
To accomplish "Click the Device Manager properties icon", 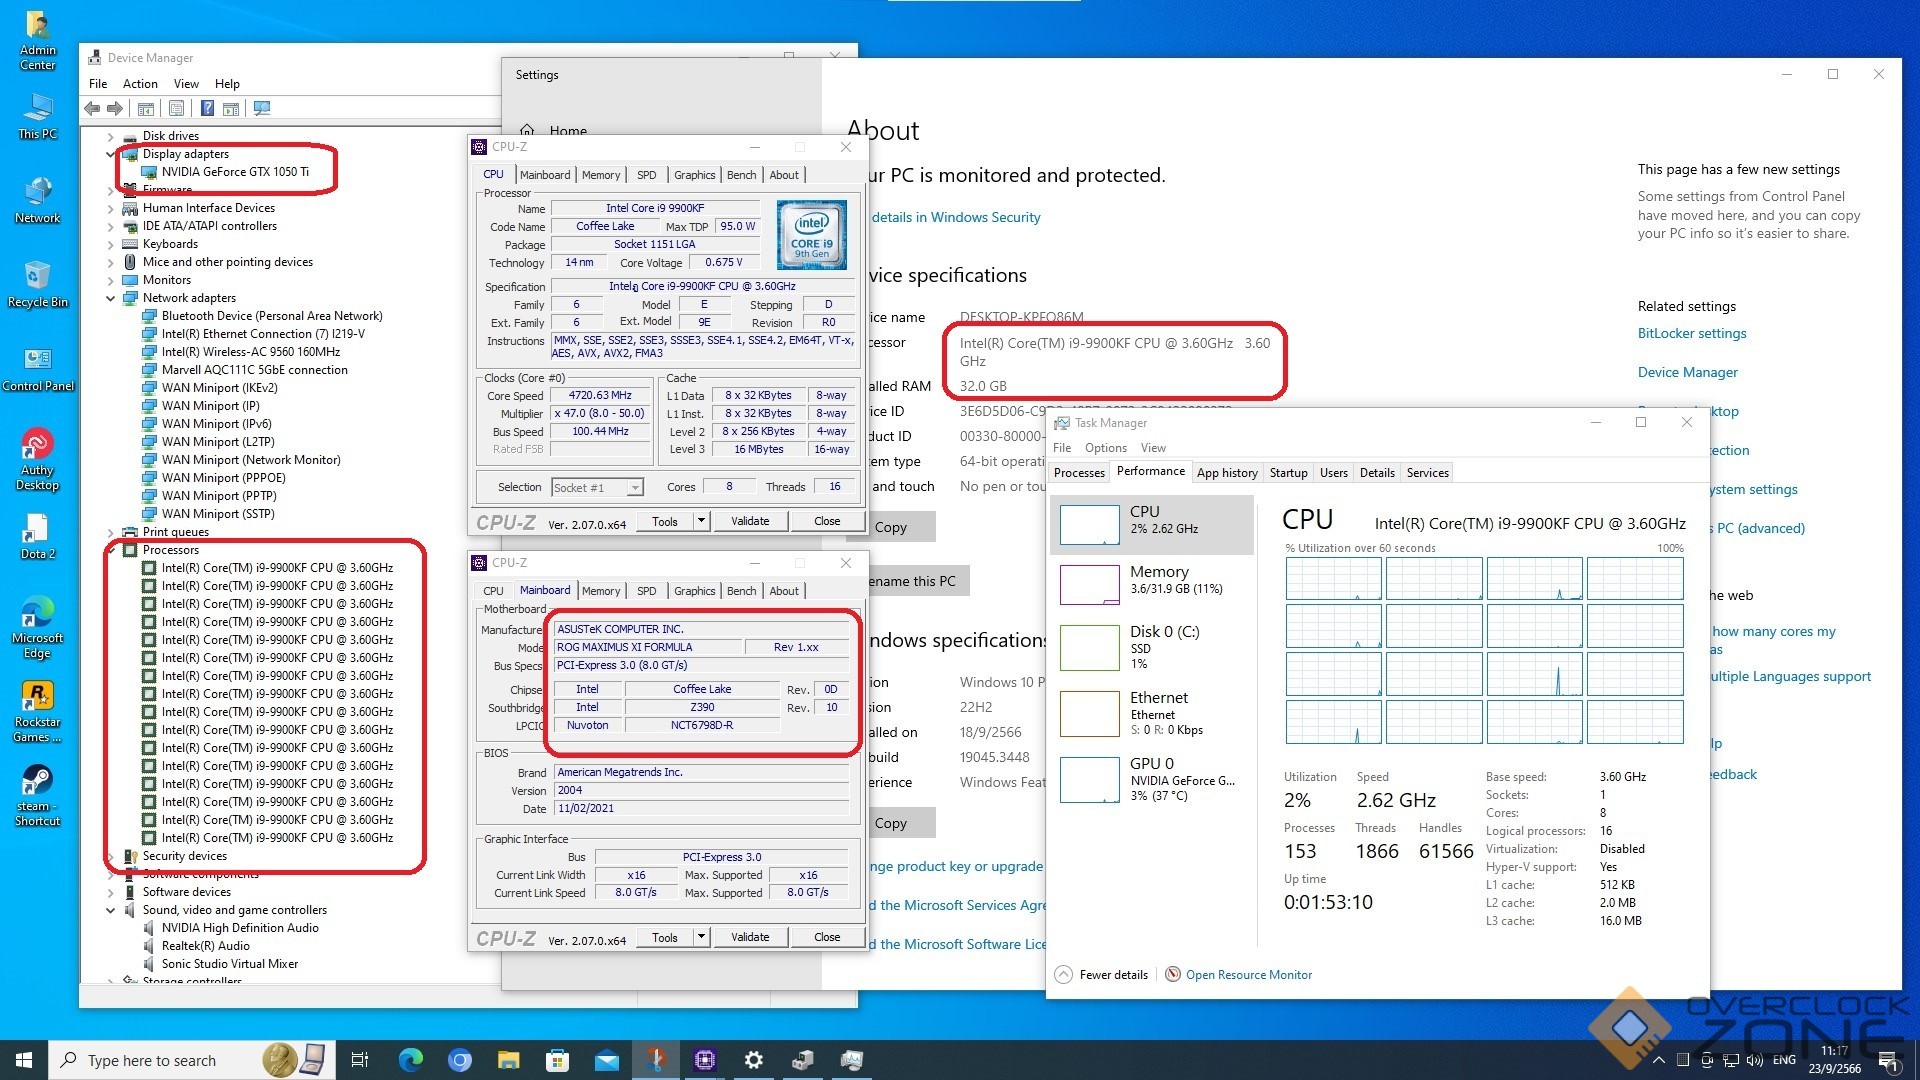I will [x=176, y=108].
